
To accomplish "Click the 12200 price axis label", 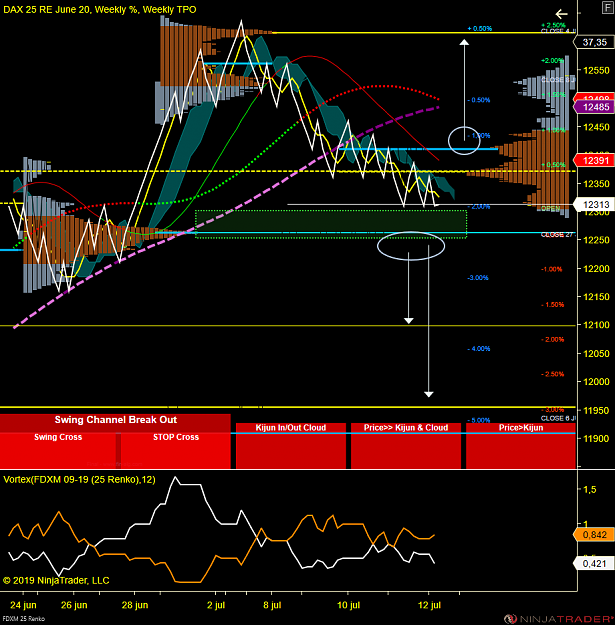I will 596,269.
